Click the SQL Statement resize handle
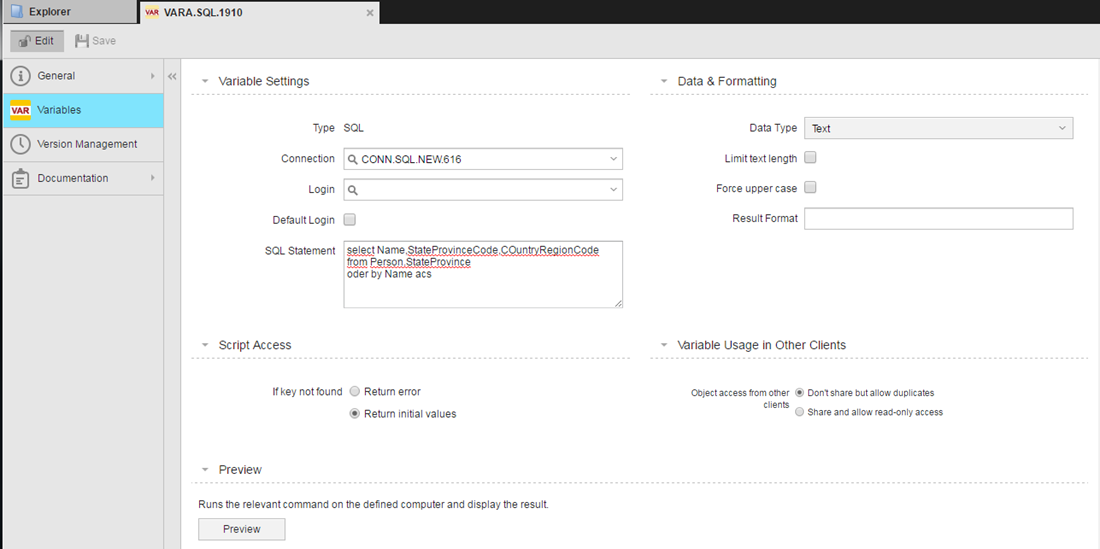This screenshot has height=549, width=1100. coord(618,303)
